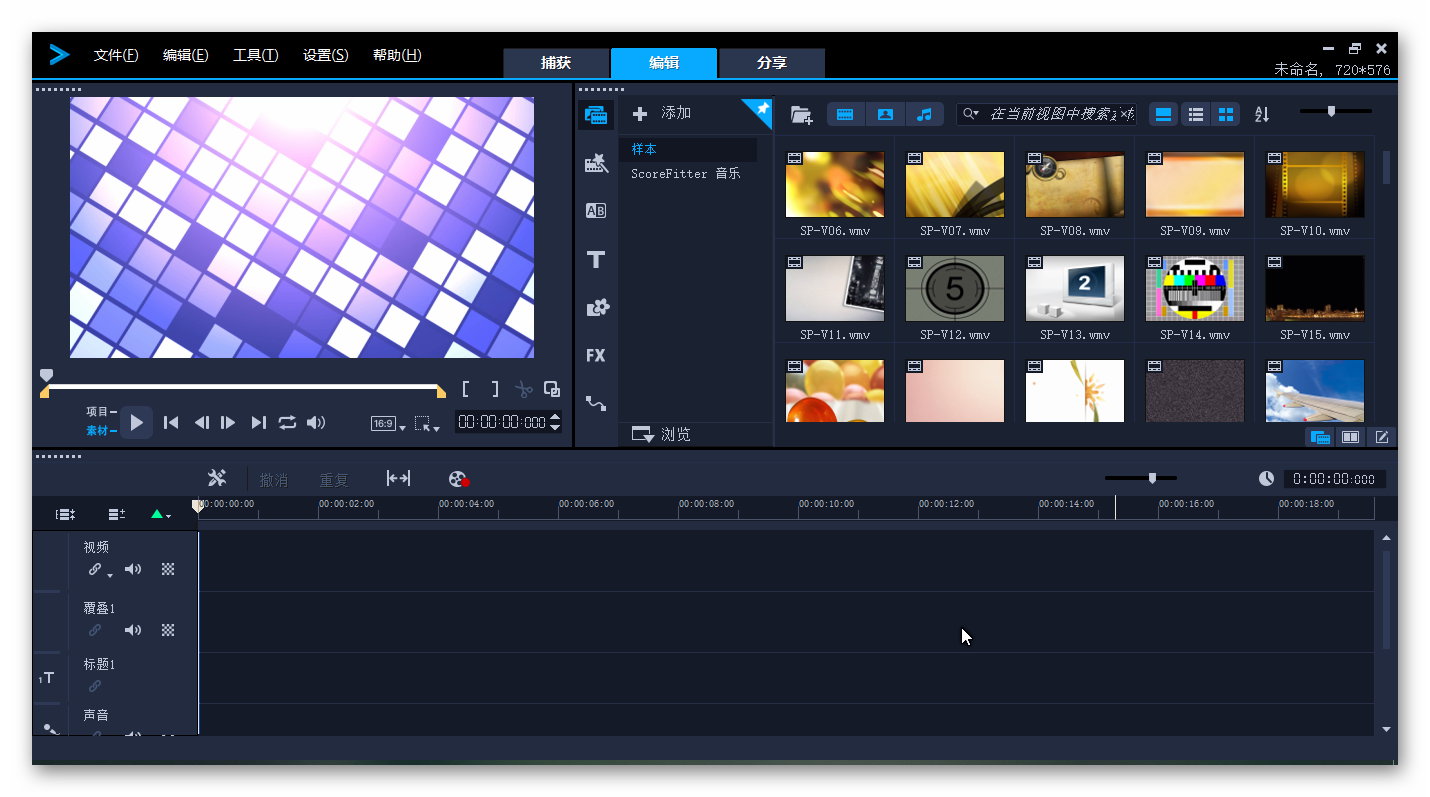
Task: Open the 编辑(E) menu
Action: click(186, 55)
